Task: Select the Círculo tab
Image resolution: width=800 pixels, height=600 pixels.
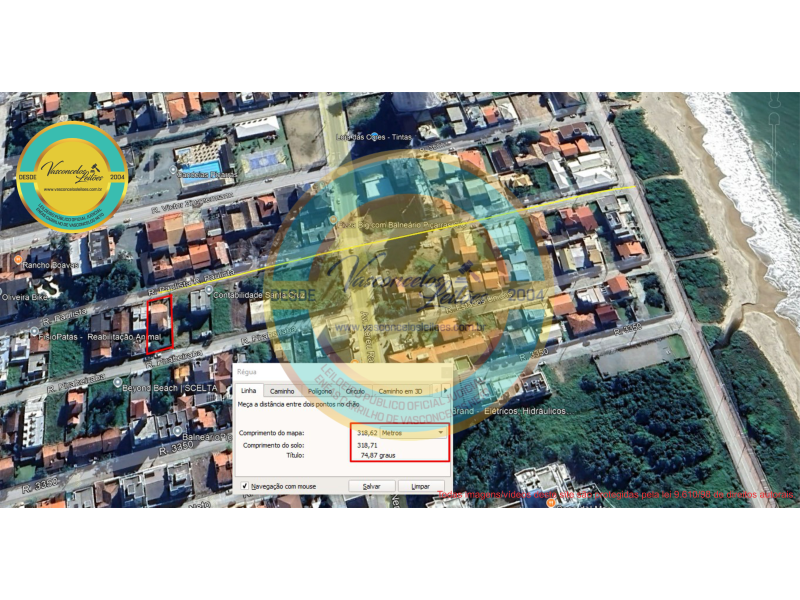Action: coord(355,391)
